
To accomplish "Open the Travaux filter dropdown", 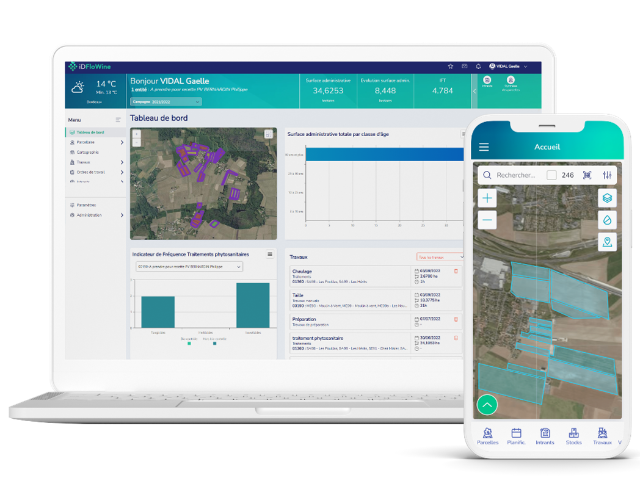I will (436, 257).
